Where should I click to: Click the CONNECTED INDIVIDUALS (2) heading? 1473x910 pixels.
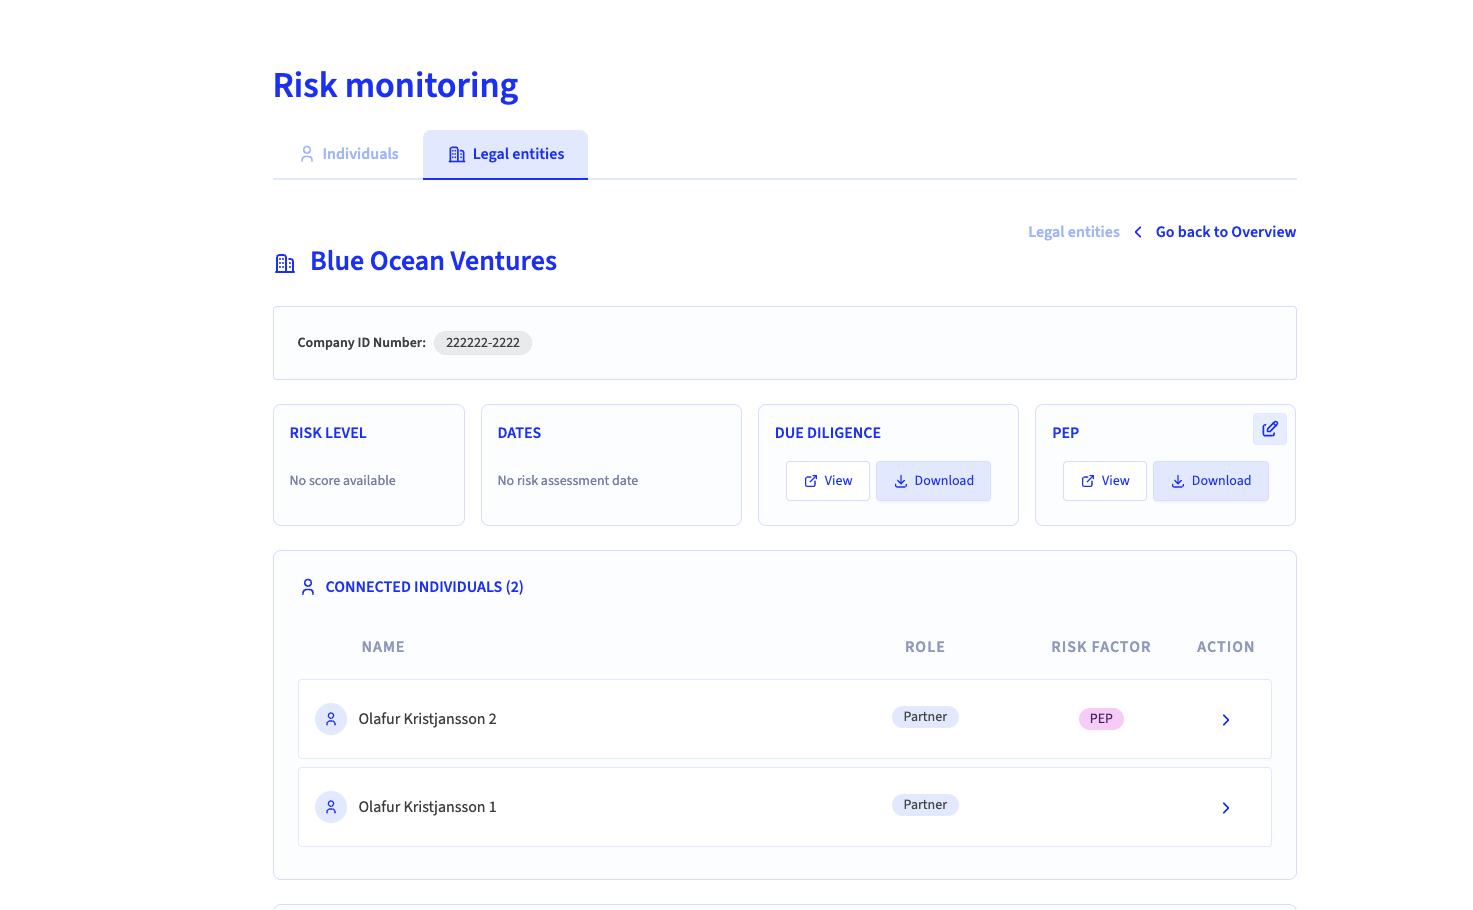click(425, 587)
